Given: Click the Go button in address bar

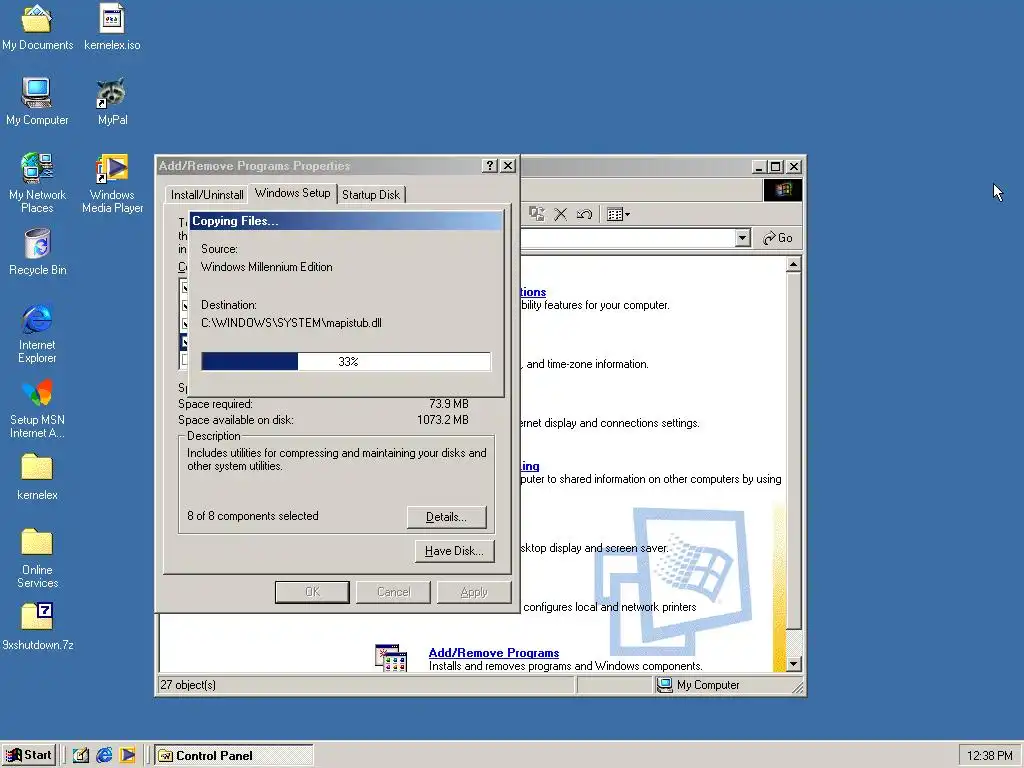Looking at the screenshot, I should pyautogui.click(x=778, y=238).
